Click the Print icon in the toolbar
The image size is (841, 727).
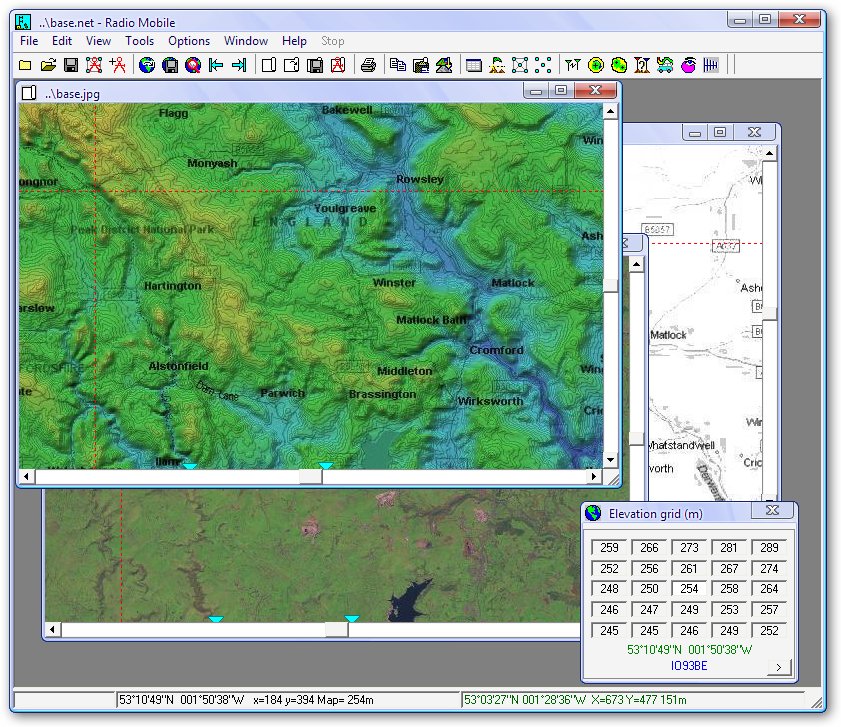point(368,66)
